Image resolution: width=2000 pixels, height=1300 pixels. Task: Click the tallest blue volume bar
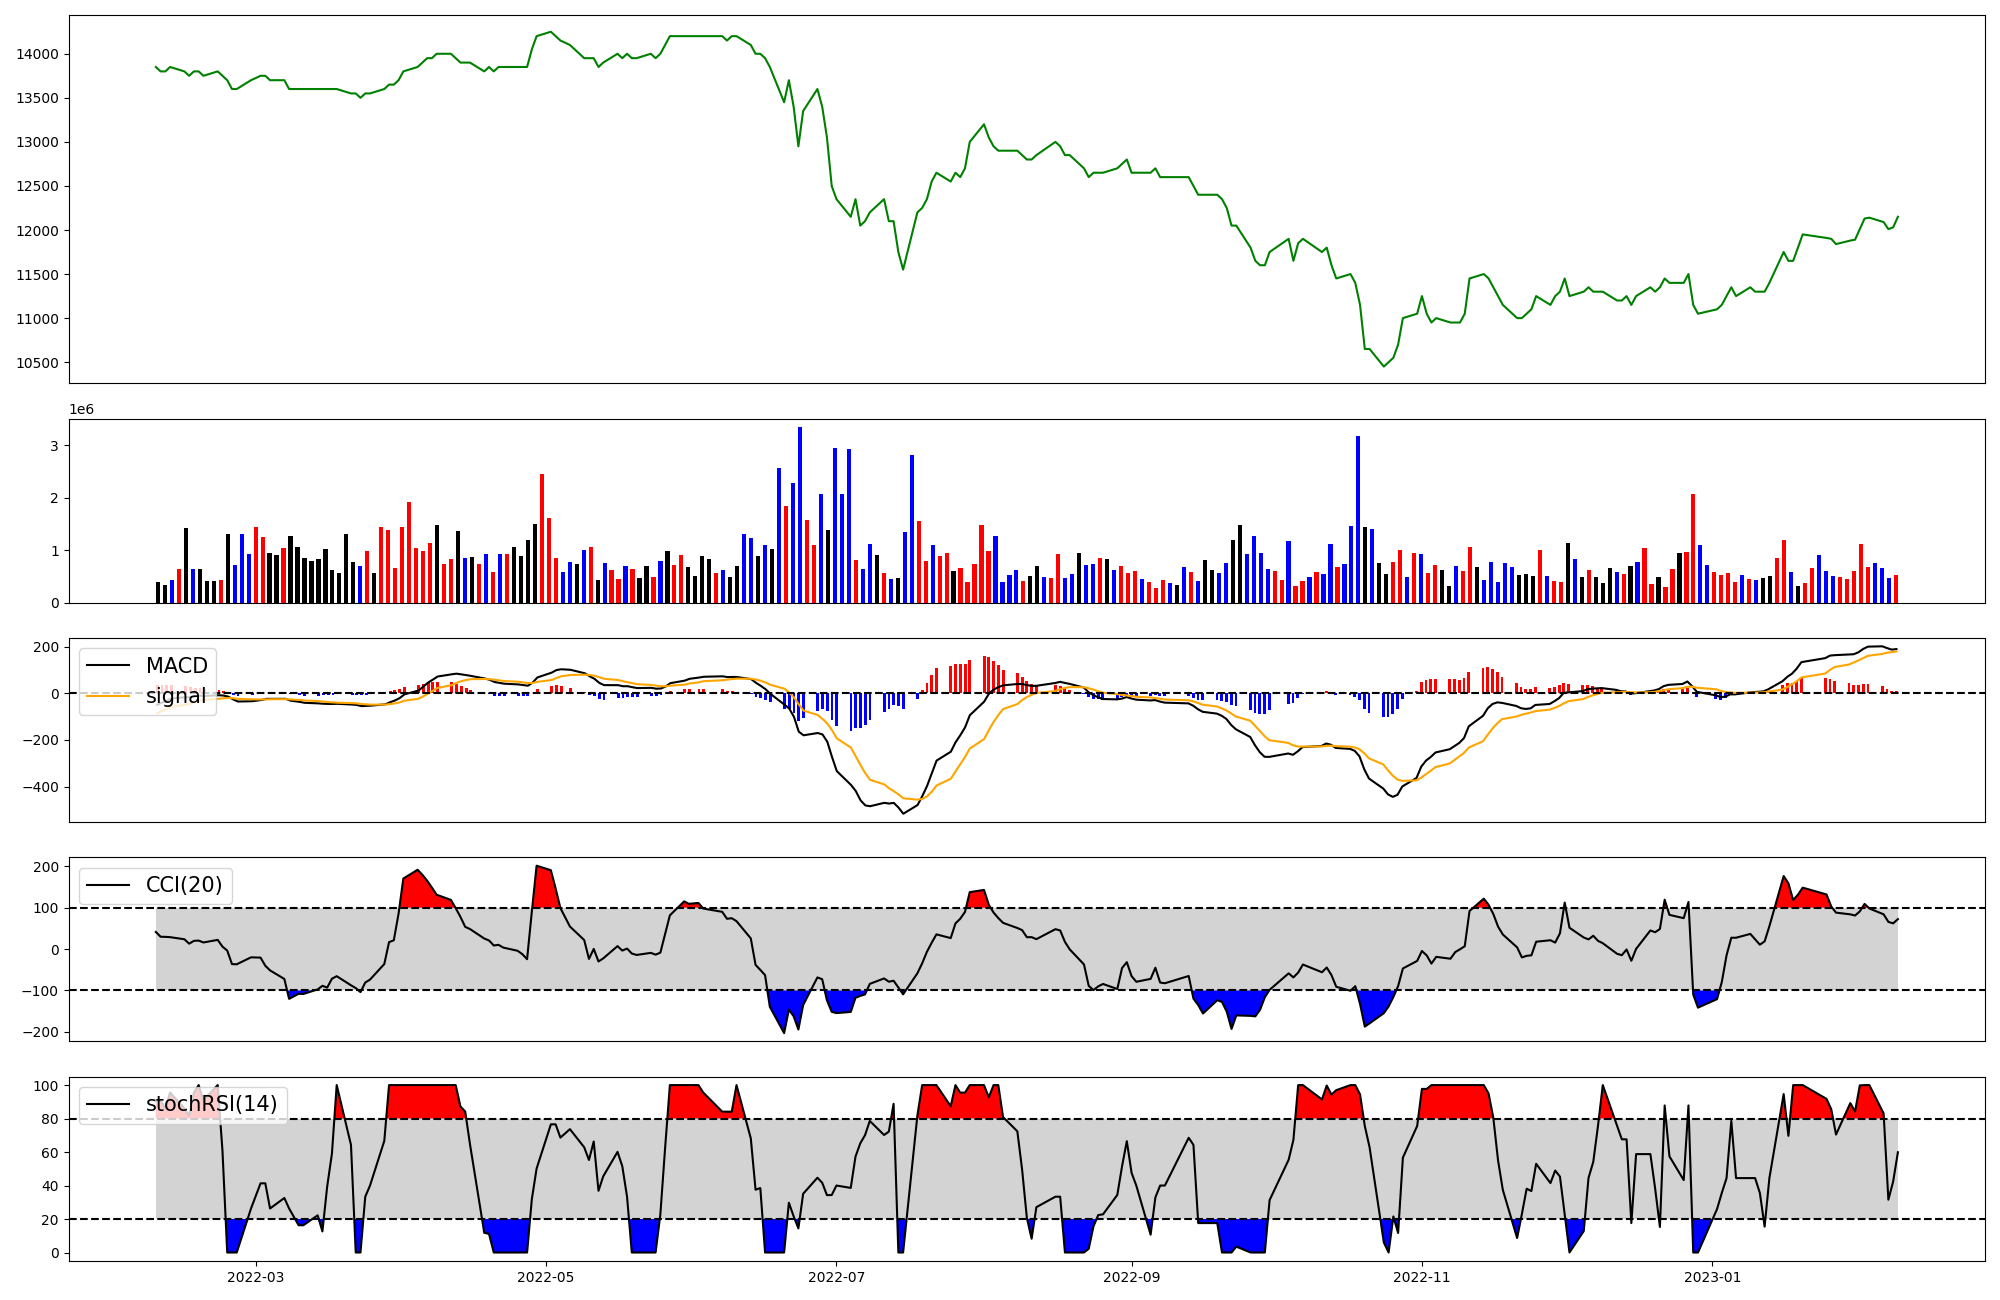[800, 515]
